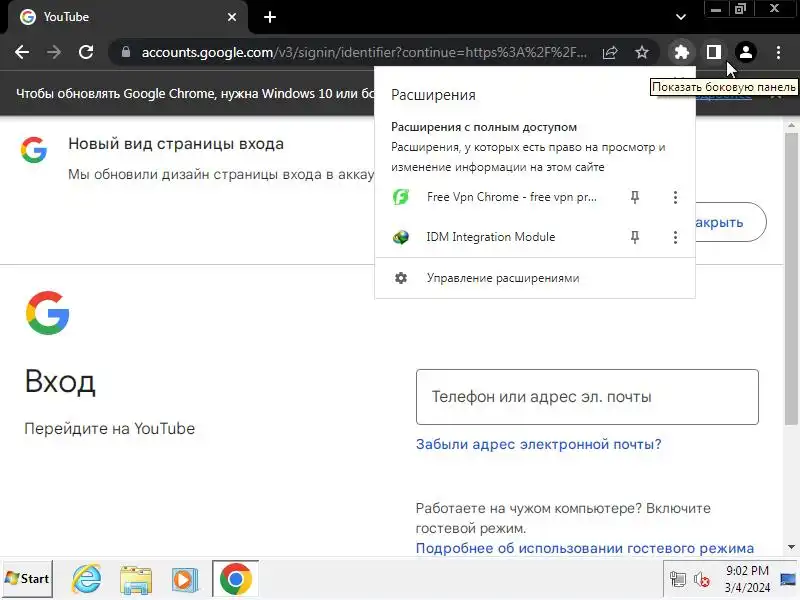The height and width of the screenshot is (600, 800).
Task: Click the IDM Integration Module icon
Action: 401,237
